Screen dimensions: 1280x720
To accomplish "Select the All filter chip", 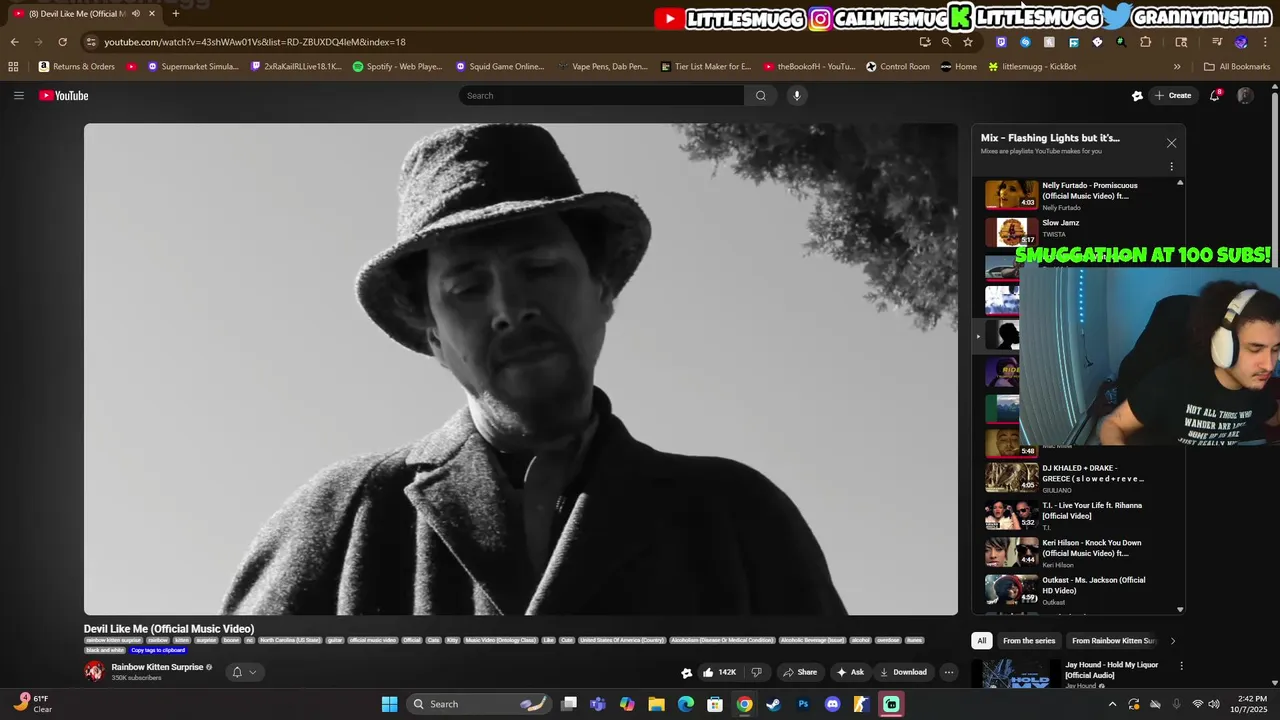I will 981,641.
